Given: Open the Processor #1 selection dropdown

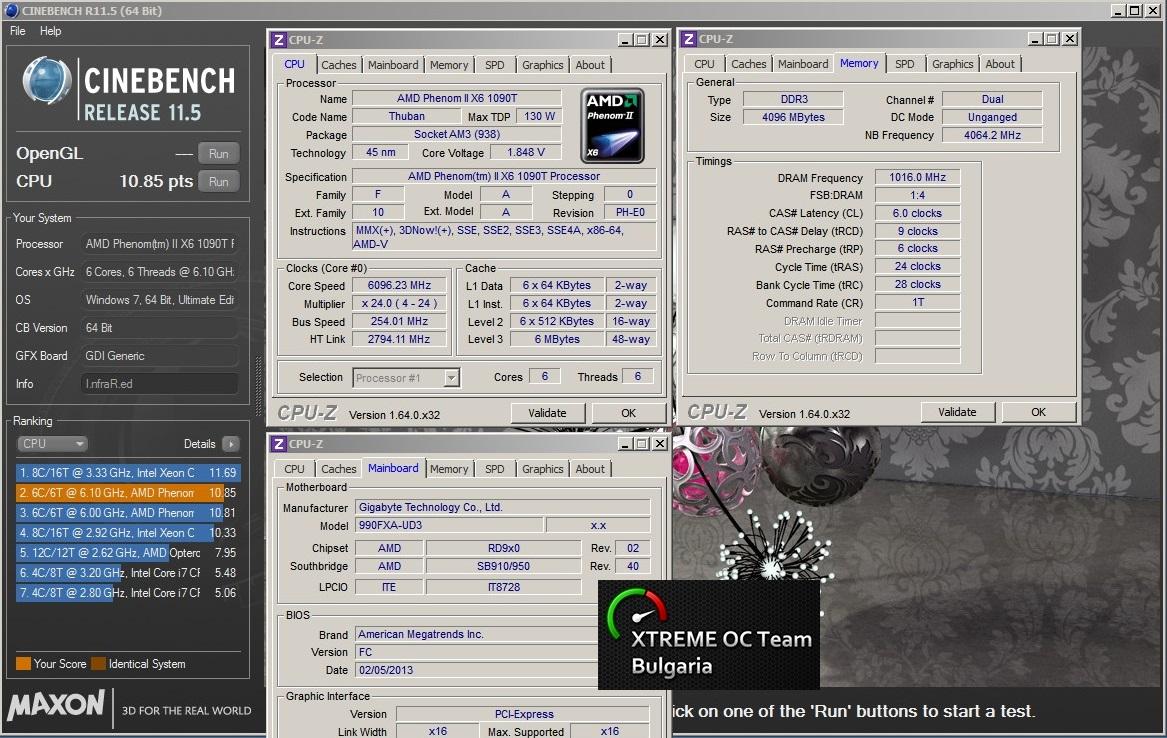Looking at the screenshot, I should 406,378.
